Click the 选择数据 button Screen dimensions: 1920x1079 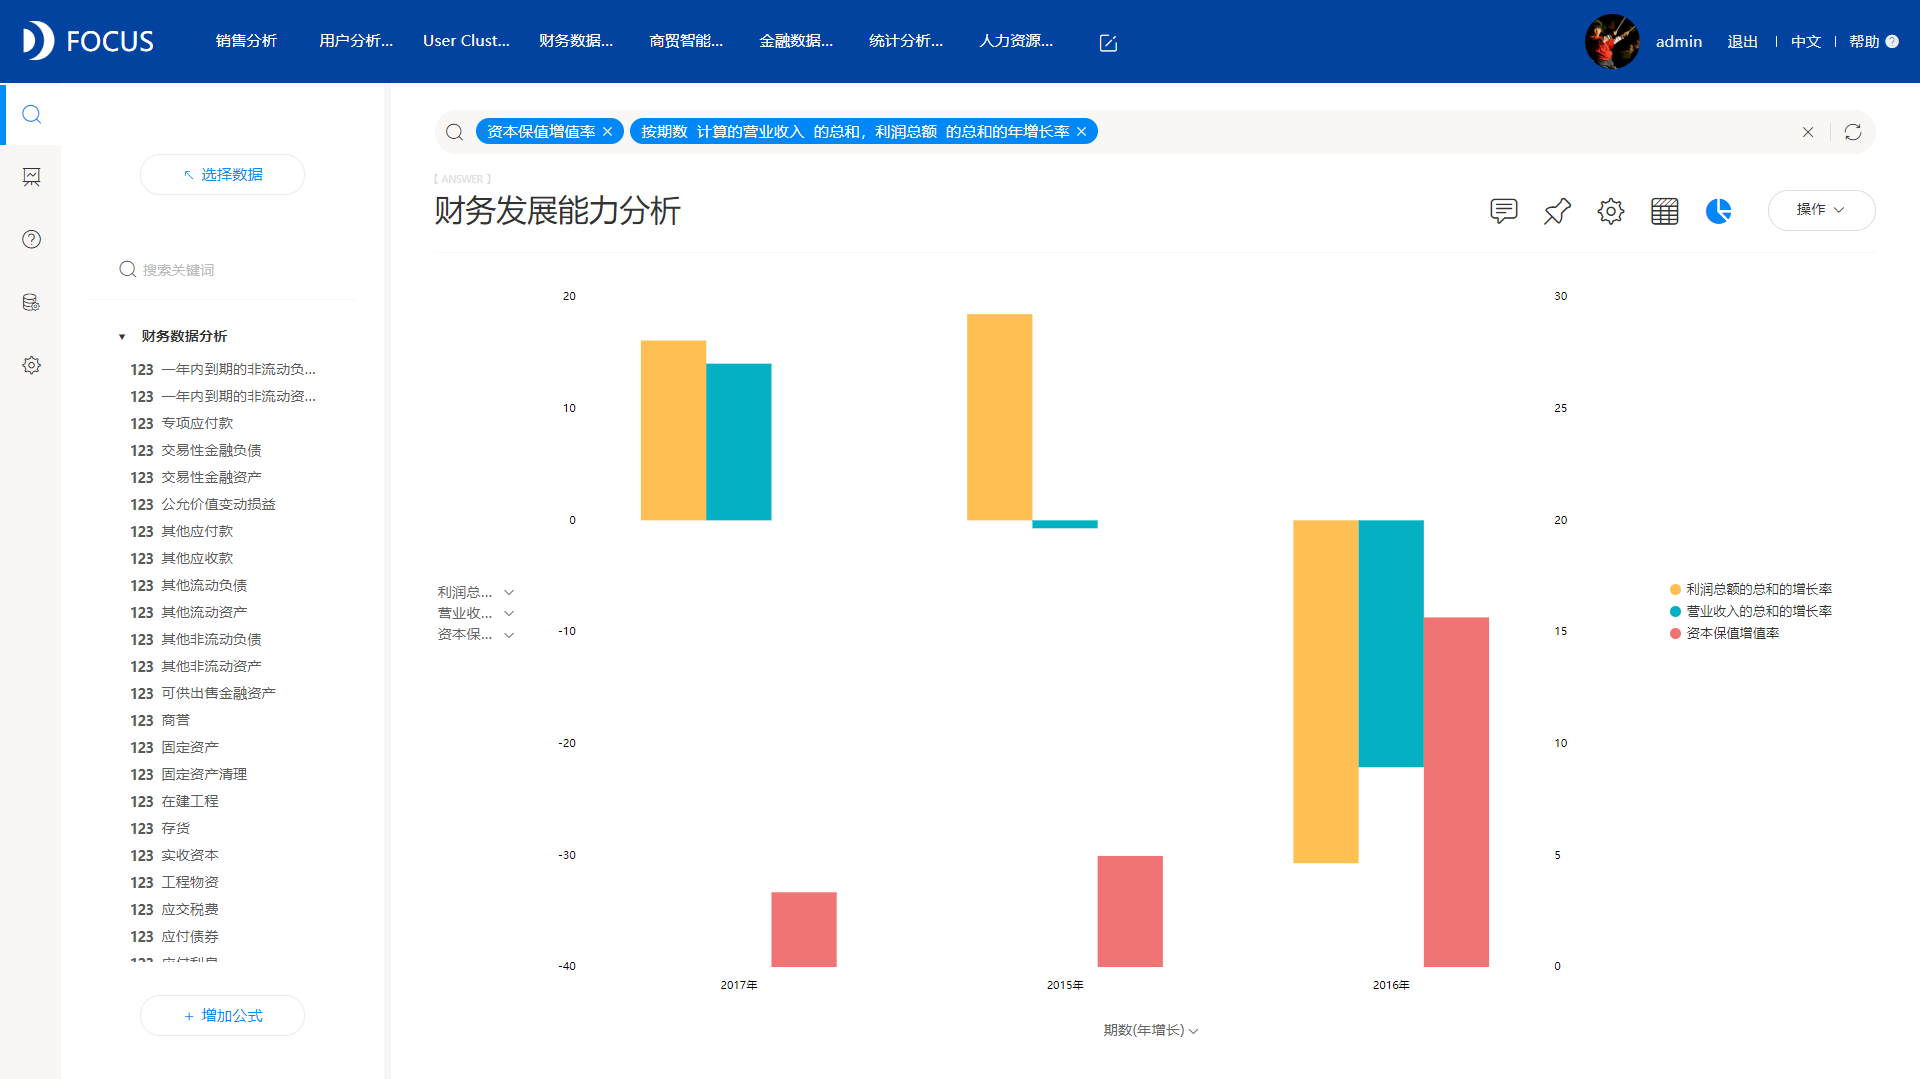(x=222, y=174)
